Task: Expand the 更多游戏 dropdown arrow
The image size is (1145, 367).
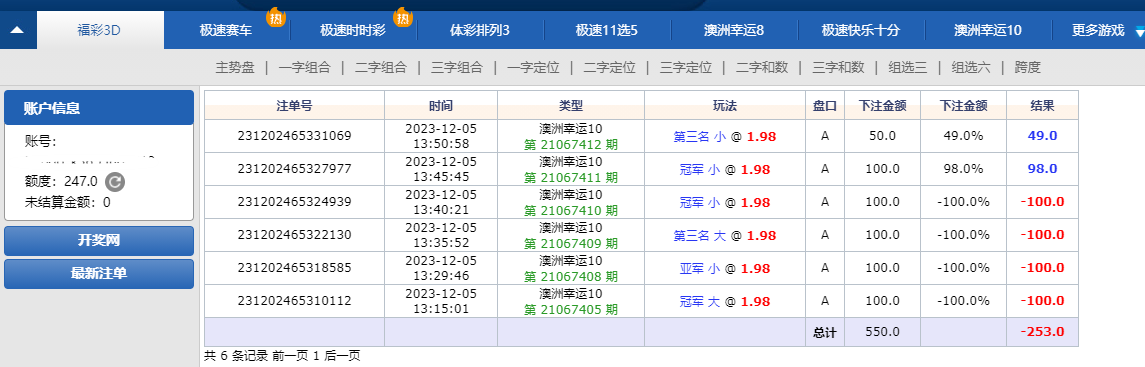Action: click(x=1139, y=31)
